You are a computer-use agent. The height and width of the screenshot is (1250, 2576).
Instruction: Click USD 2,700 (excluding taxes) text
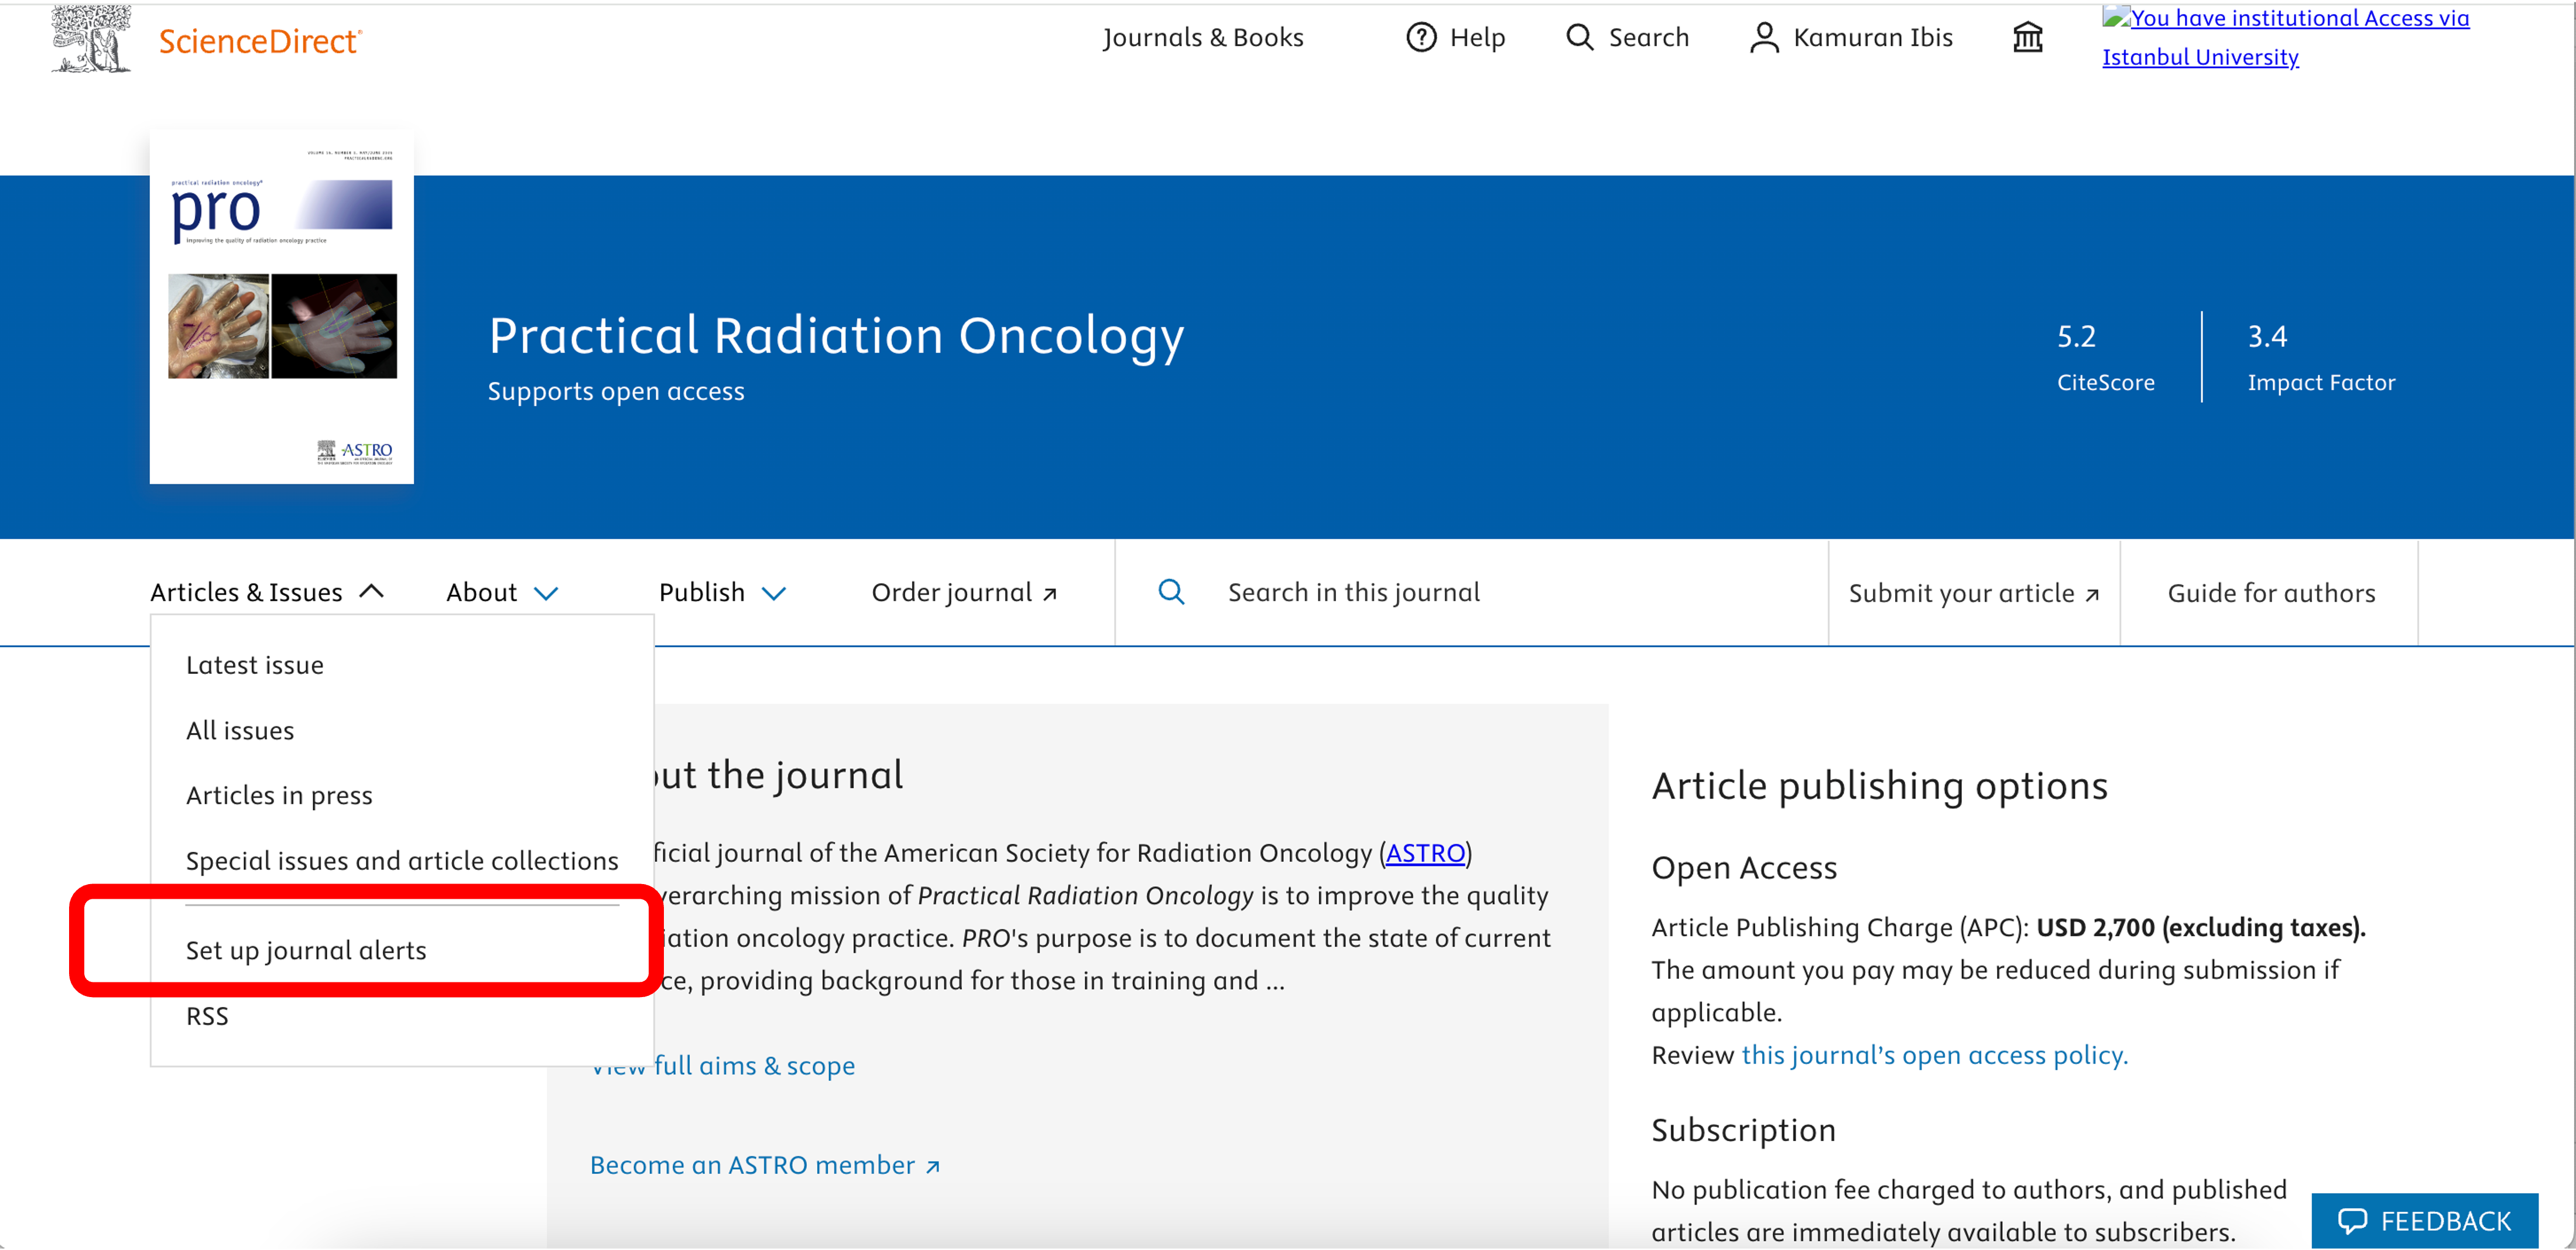2200,927
